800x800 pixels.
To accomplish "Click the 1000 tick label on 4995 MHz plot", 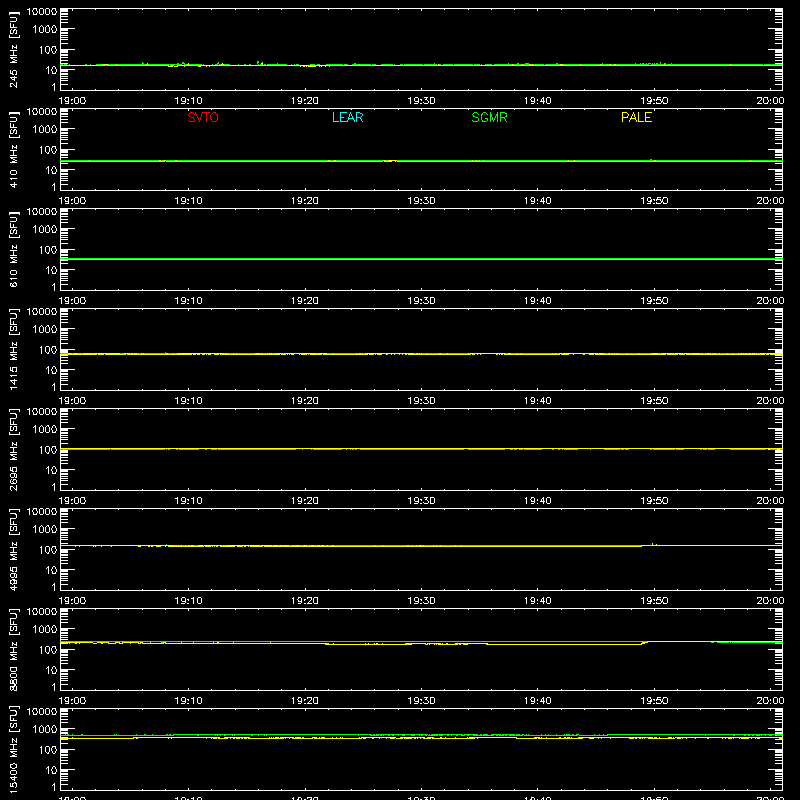I will (x=45, y=530).
